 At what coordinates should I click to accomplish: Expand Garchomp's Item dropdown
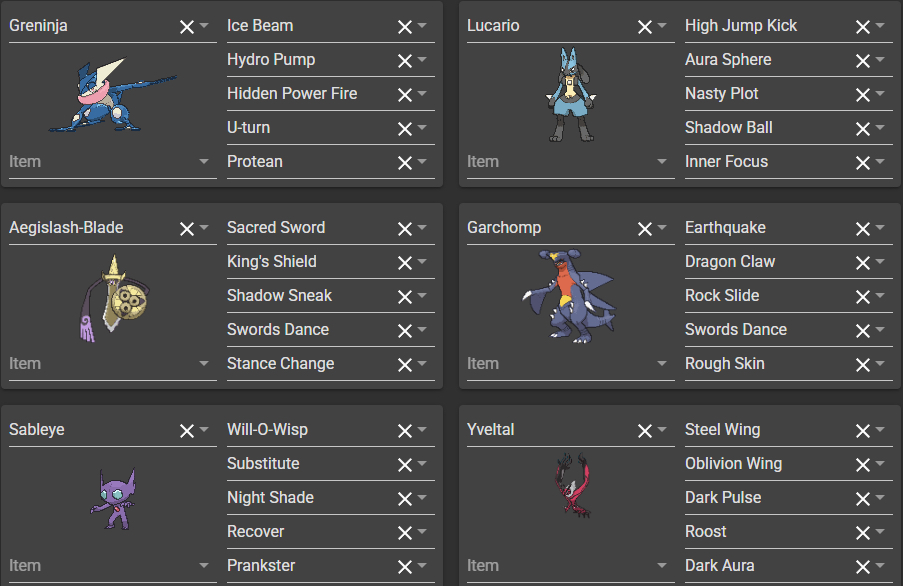point(662,364)
